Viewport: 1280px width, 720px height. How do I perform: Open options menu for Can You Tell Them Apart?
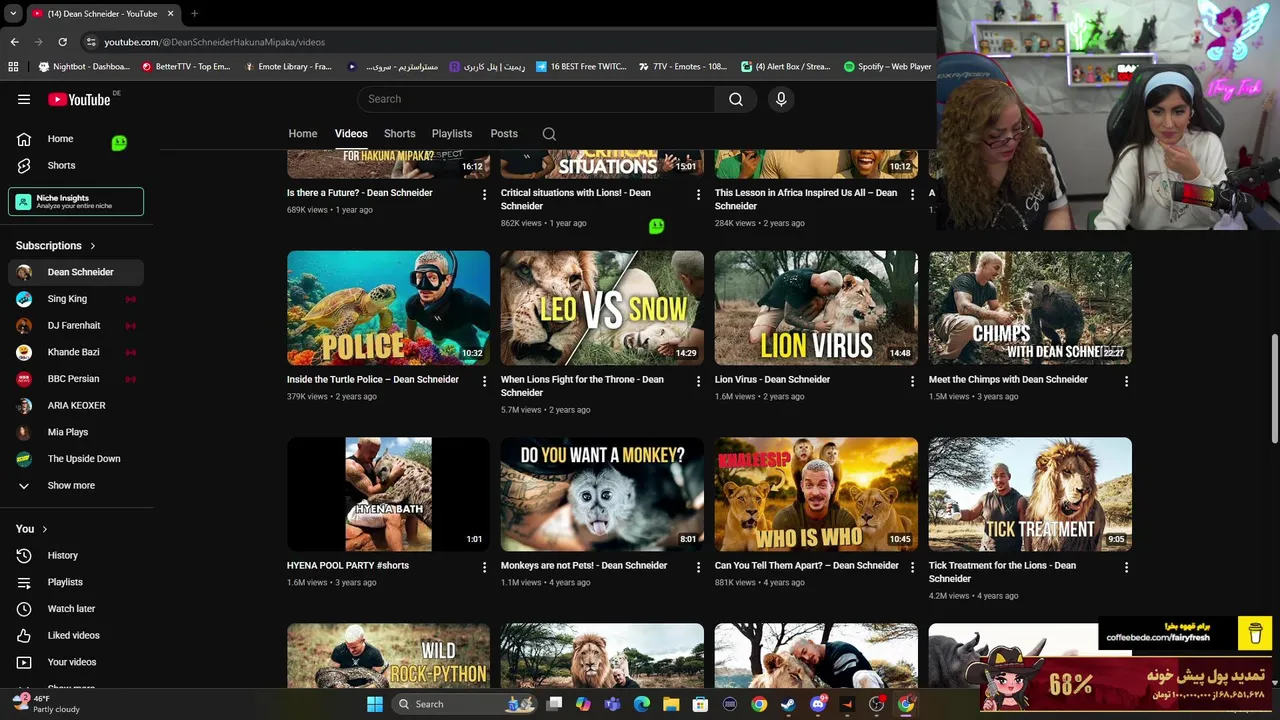(x=912, y=567)
